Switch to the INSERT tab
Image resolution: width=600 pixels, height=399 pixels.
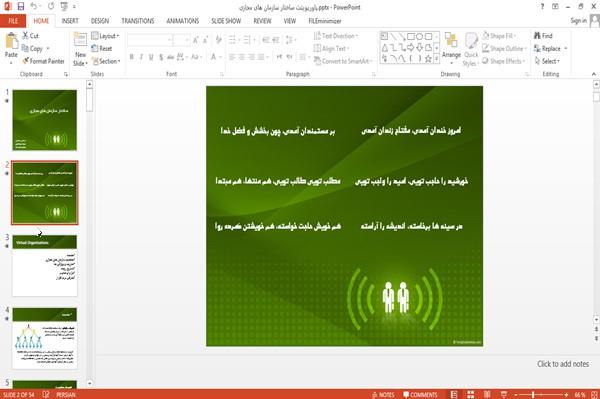coord(70,21)
